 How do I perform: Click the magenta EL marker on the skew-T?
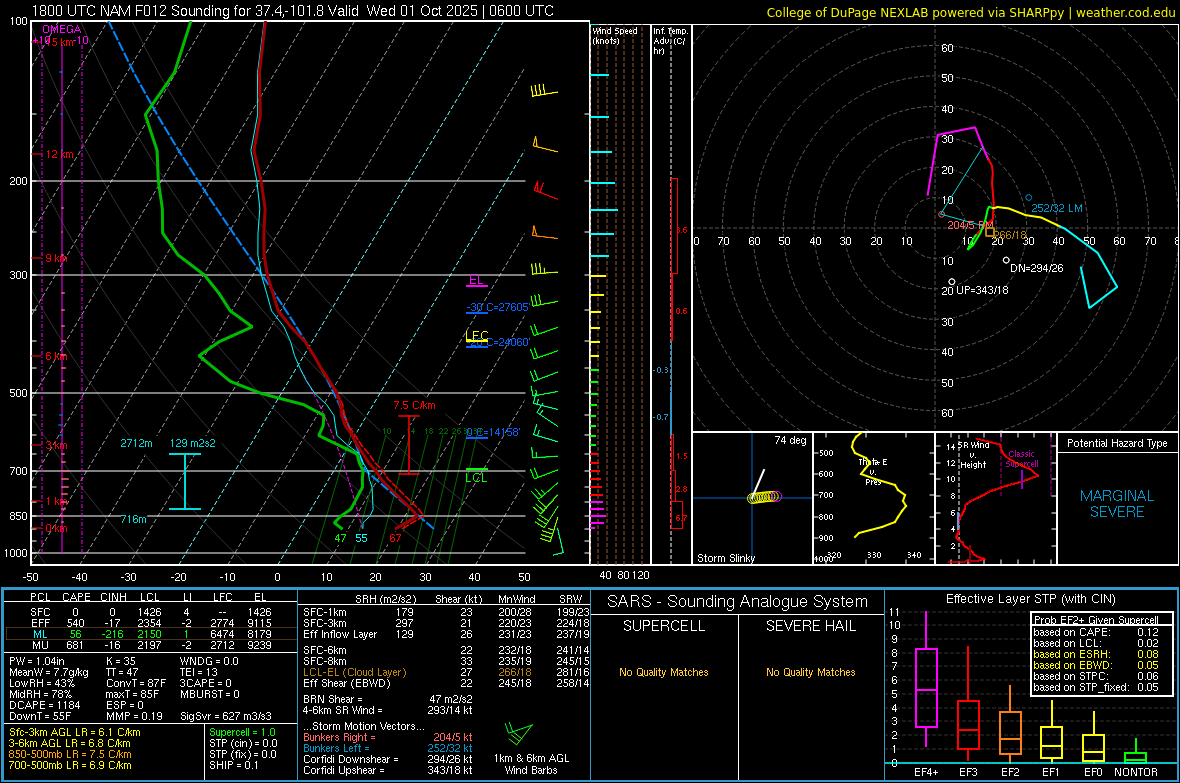tap(476, 282)
